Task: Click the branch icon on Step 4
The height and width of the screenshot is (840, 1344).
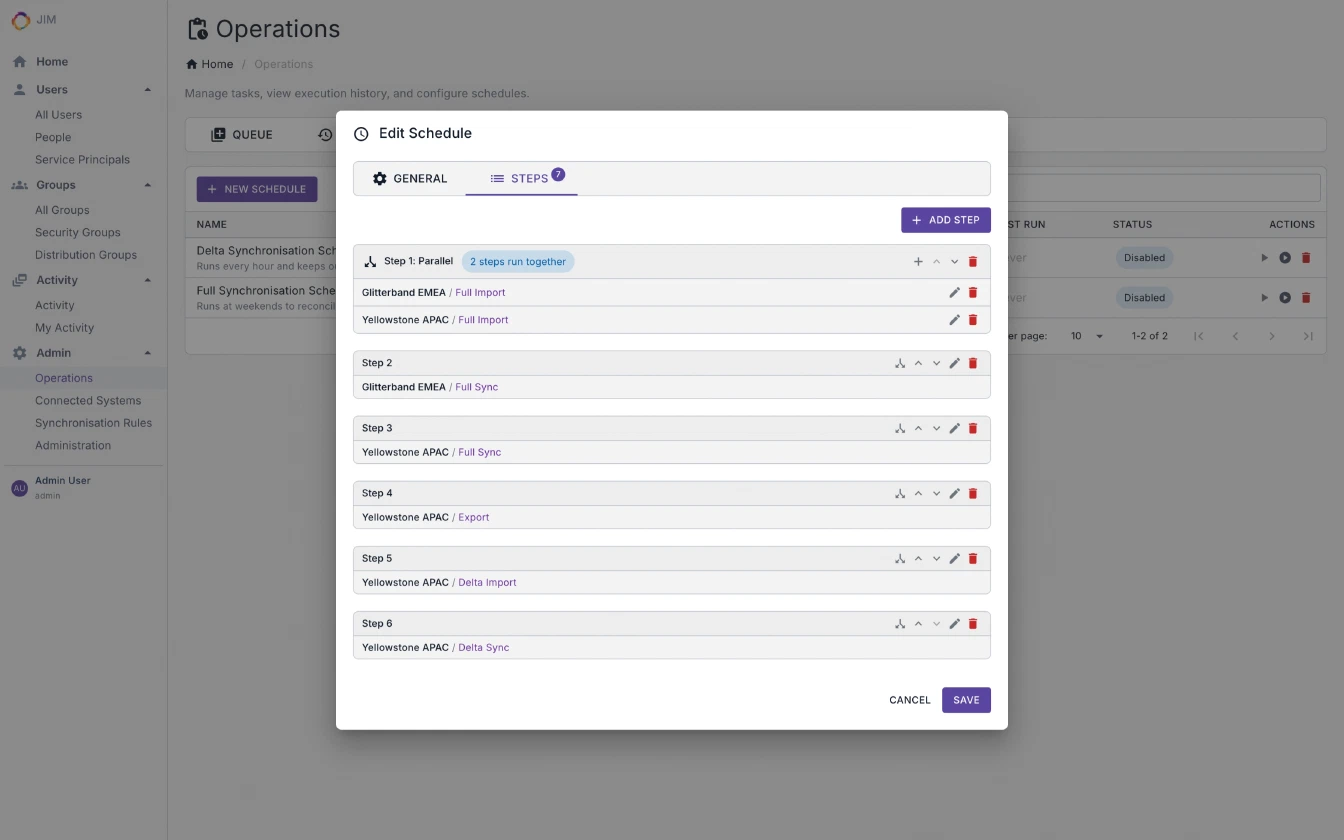Action: [899, 493]
